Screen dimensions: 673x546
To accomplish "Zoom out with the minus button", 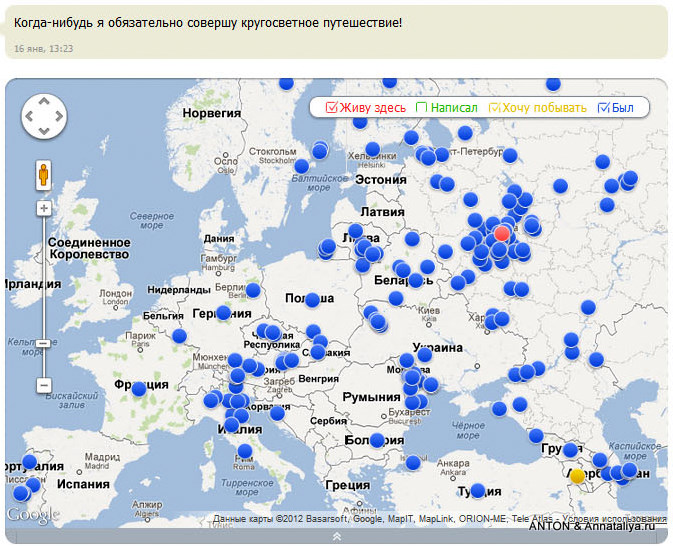I will point(43,385).
